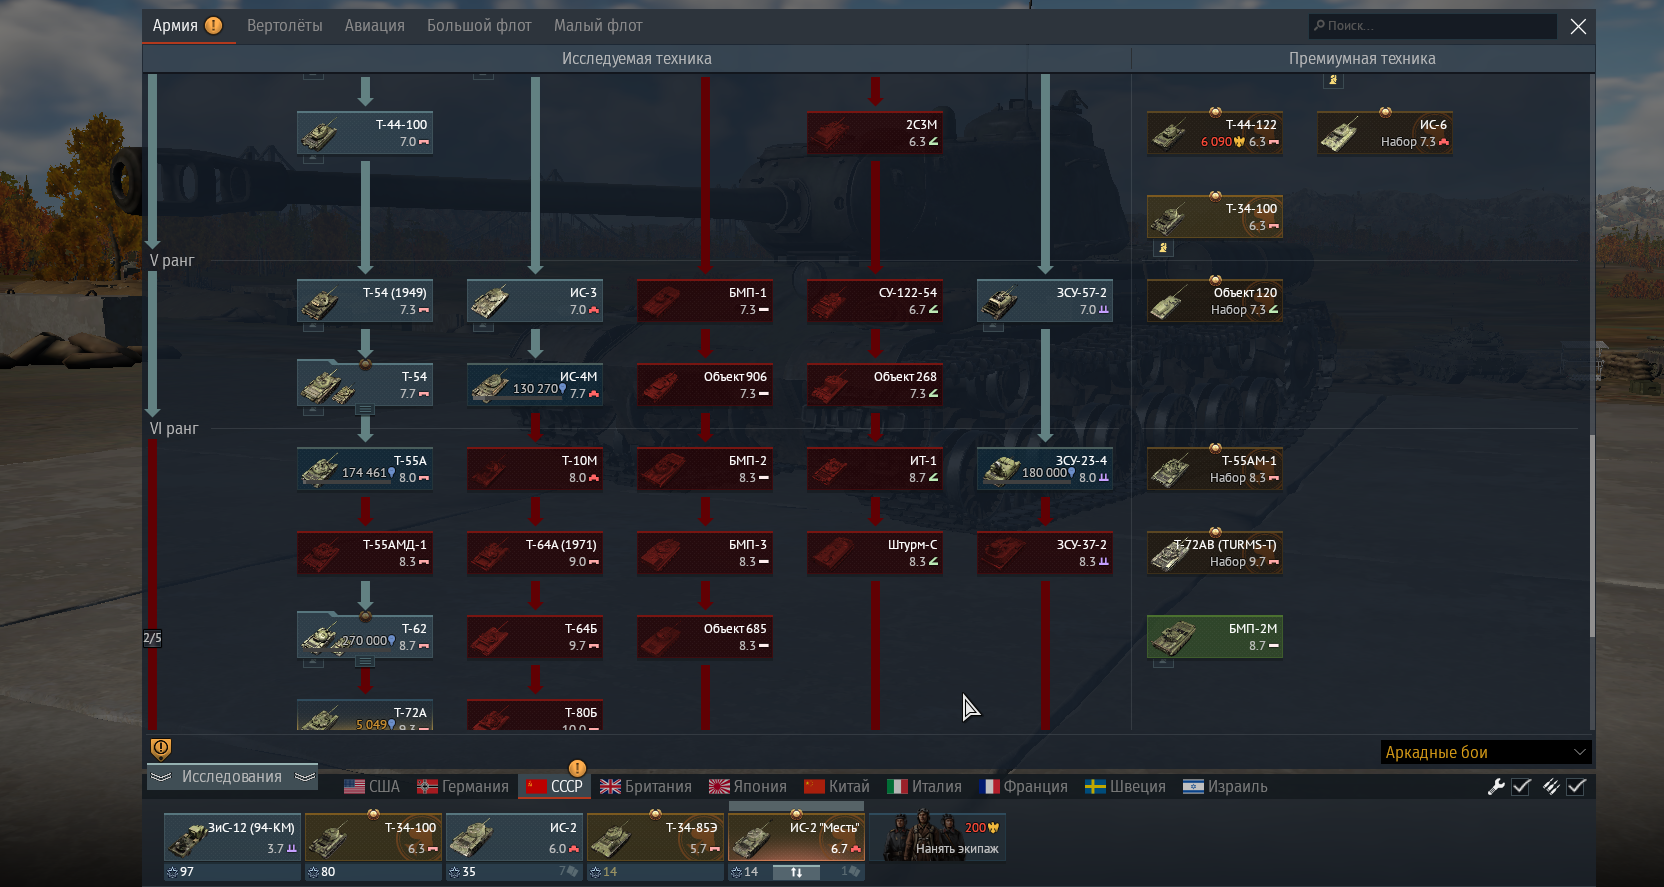This screenshot has width=1664, height=887.
Task: Click the triple-slash ammo icon near checkboxes
Action: (1551, 787)
